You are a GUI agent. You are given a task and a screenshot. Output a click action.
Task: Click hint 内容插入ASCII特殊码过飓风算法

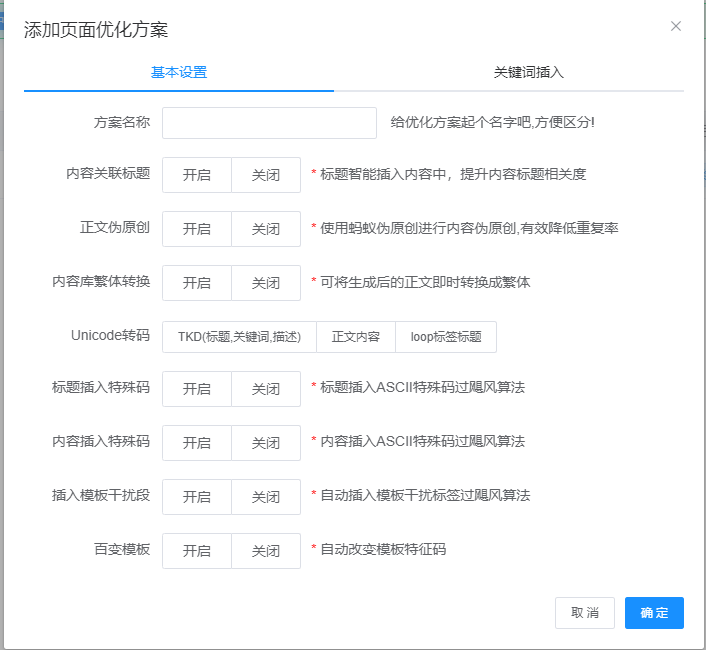pos(422,441)
